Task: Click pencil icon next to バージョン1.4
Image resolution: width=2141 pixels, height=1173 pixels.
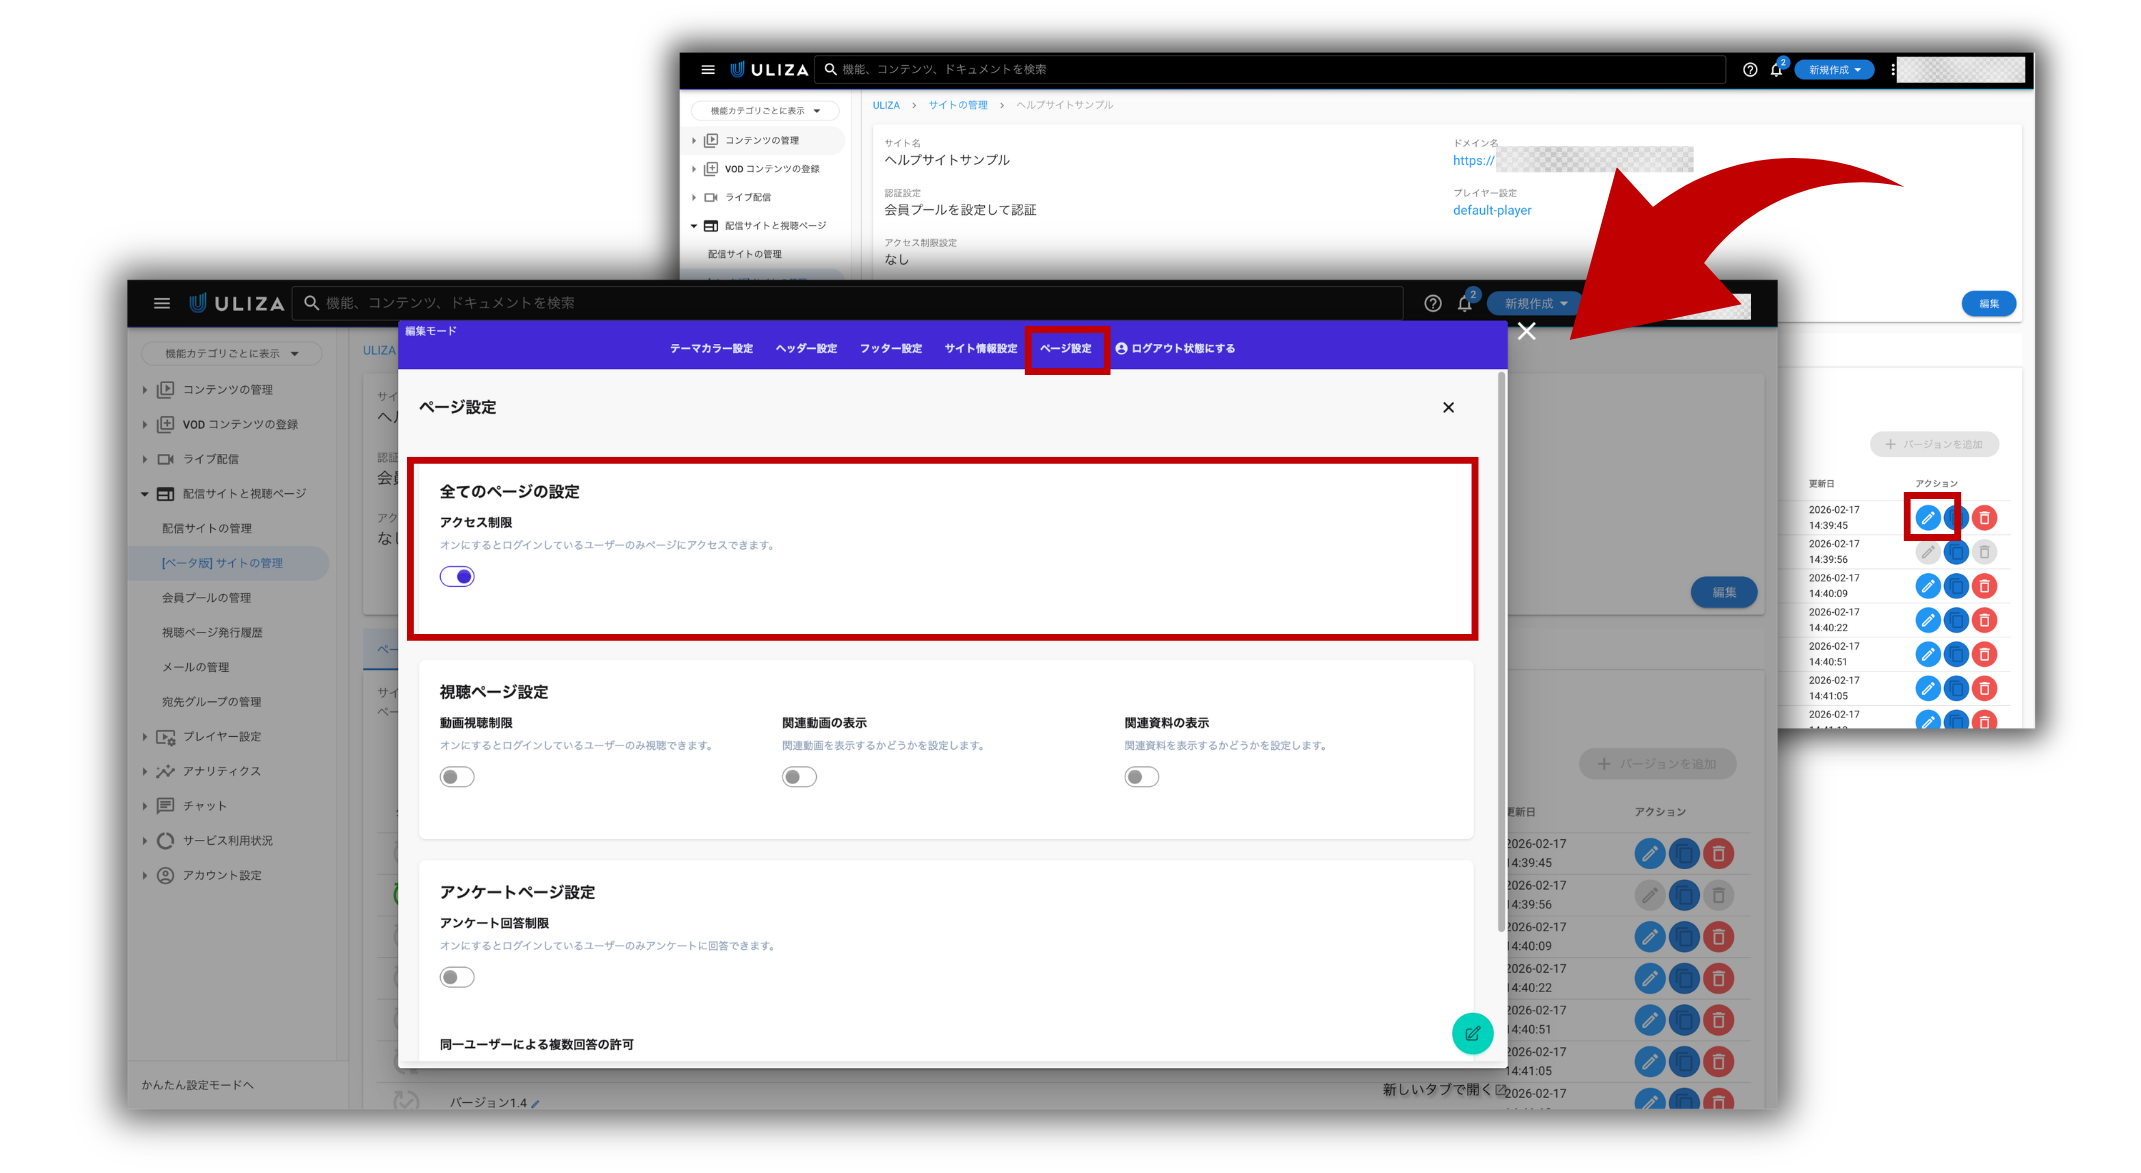Action: [536, 1104]
